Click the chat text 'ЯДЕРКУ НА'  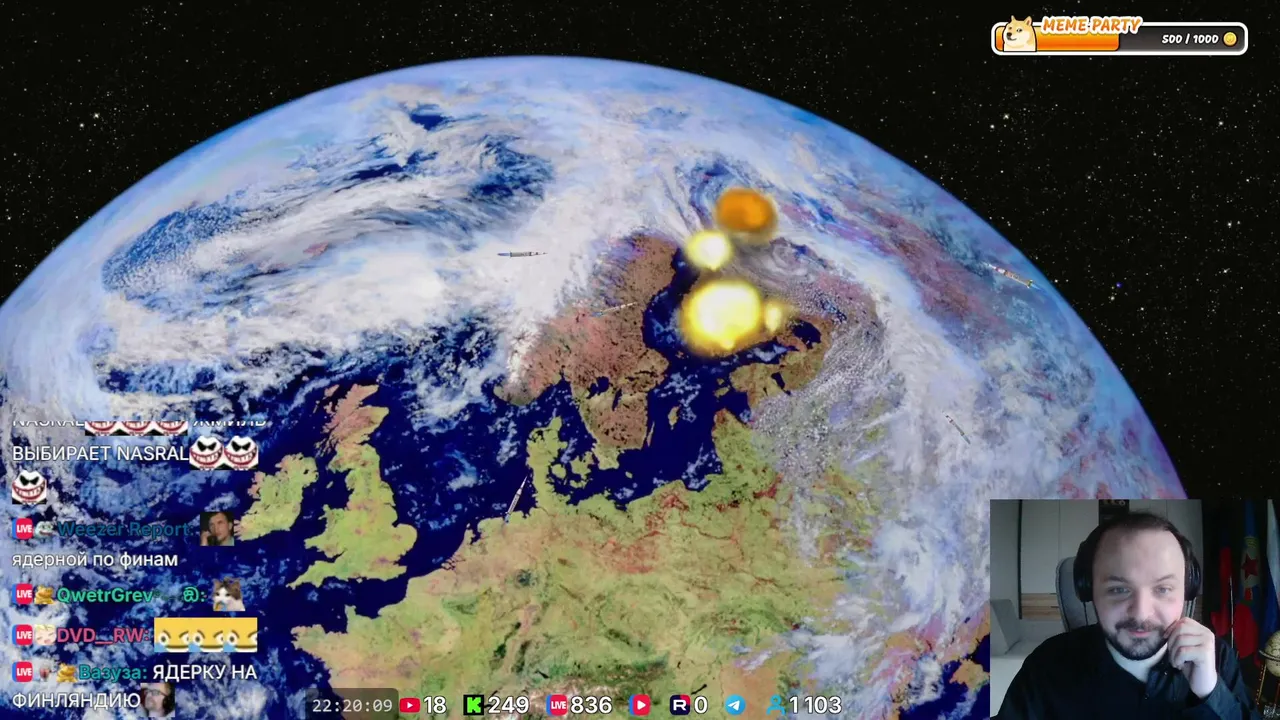205,672
